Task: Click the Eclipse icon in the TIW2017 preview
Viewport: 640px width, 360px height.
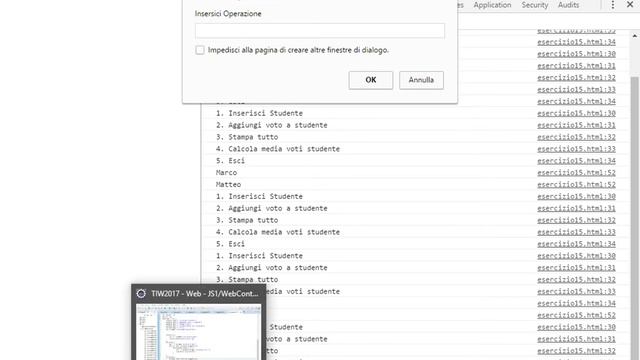Action: pyautogui.click(x=141, y=293)
